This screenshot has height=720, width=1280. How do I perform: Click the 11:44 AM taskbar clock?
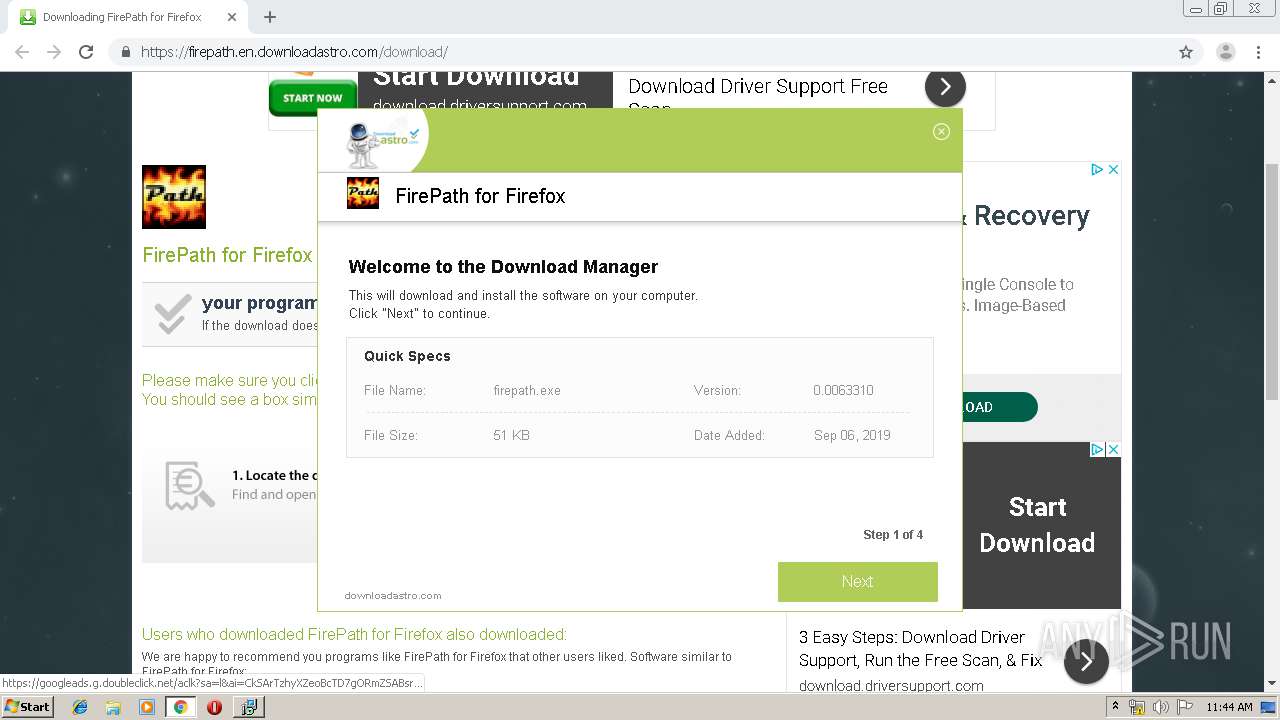(1229, 707)
